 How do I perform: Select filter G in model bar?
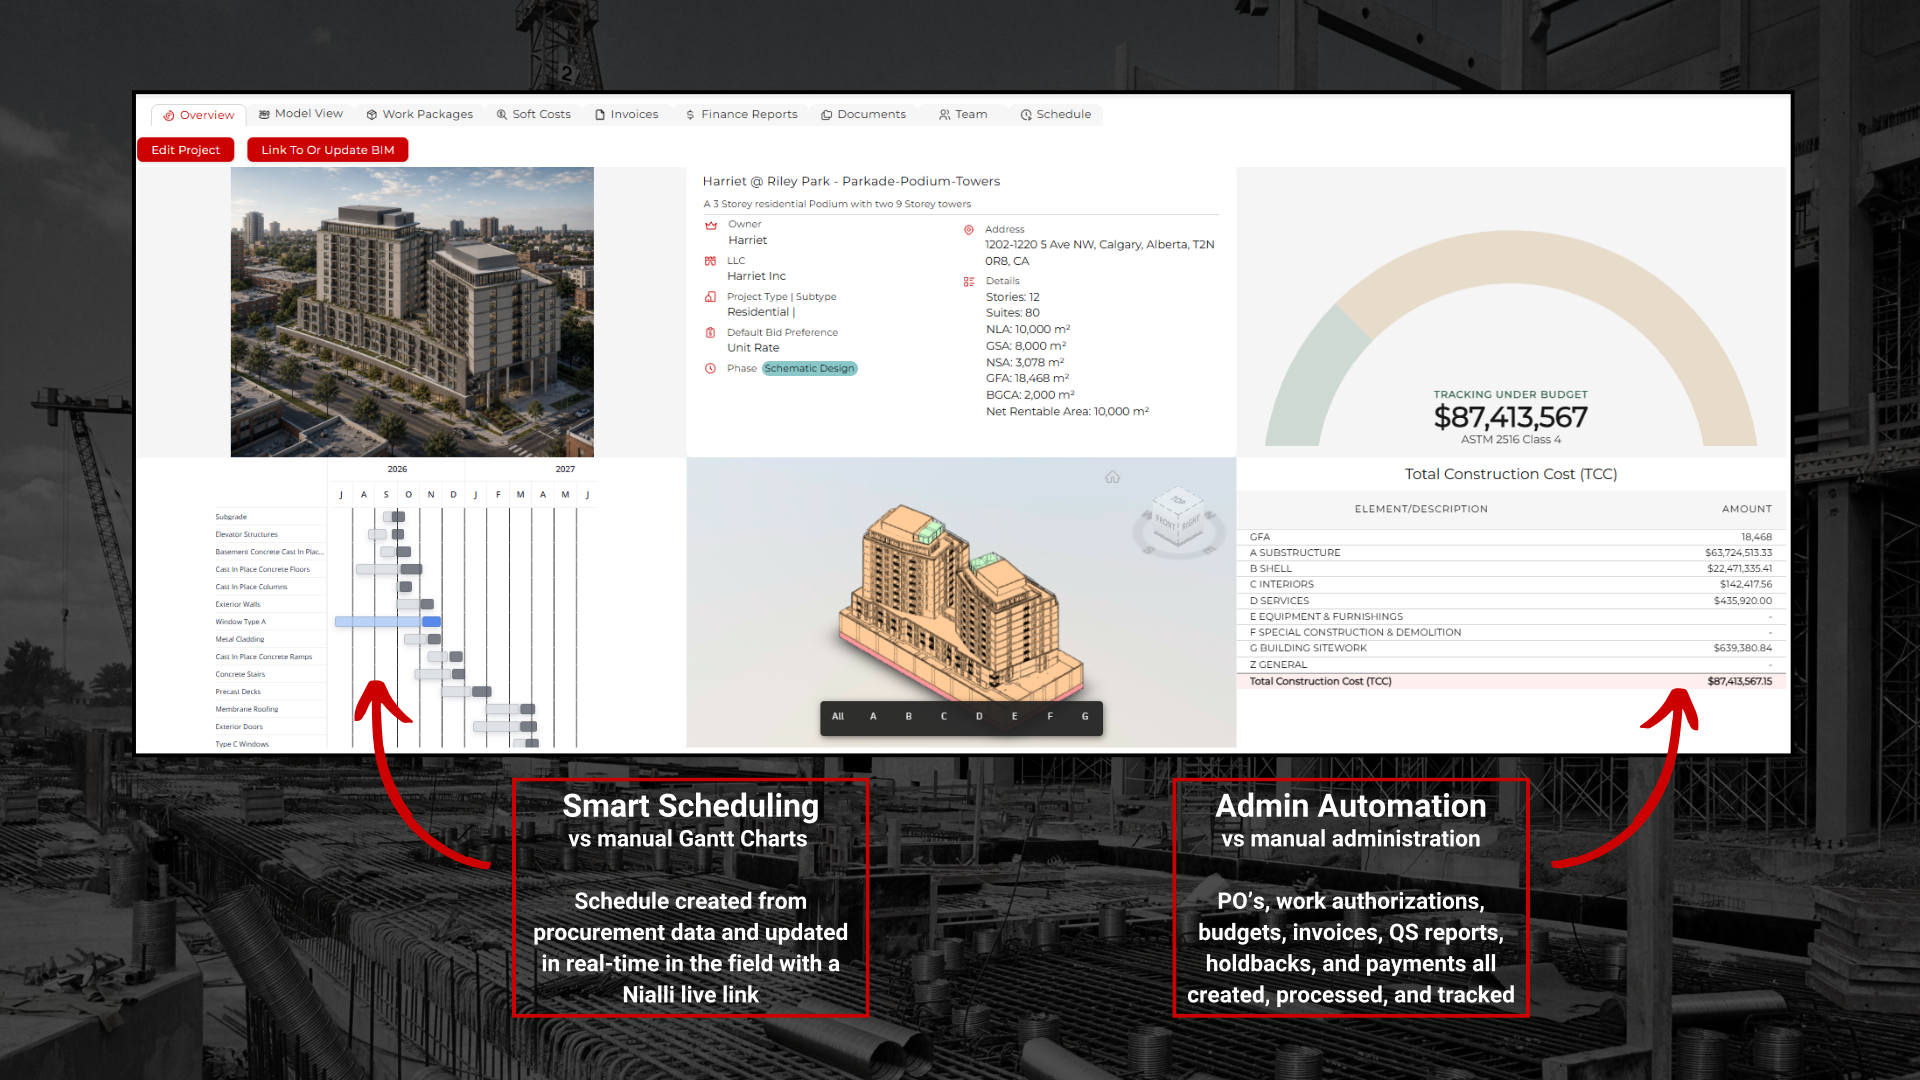(1085, 717)
